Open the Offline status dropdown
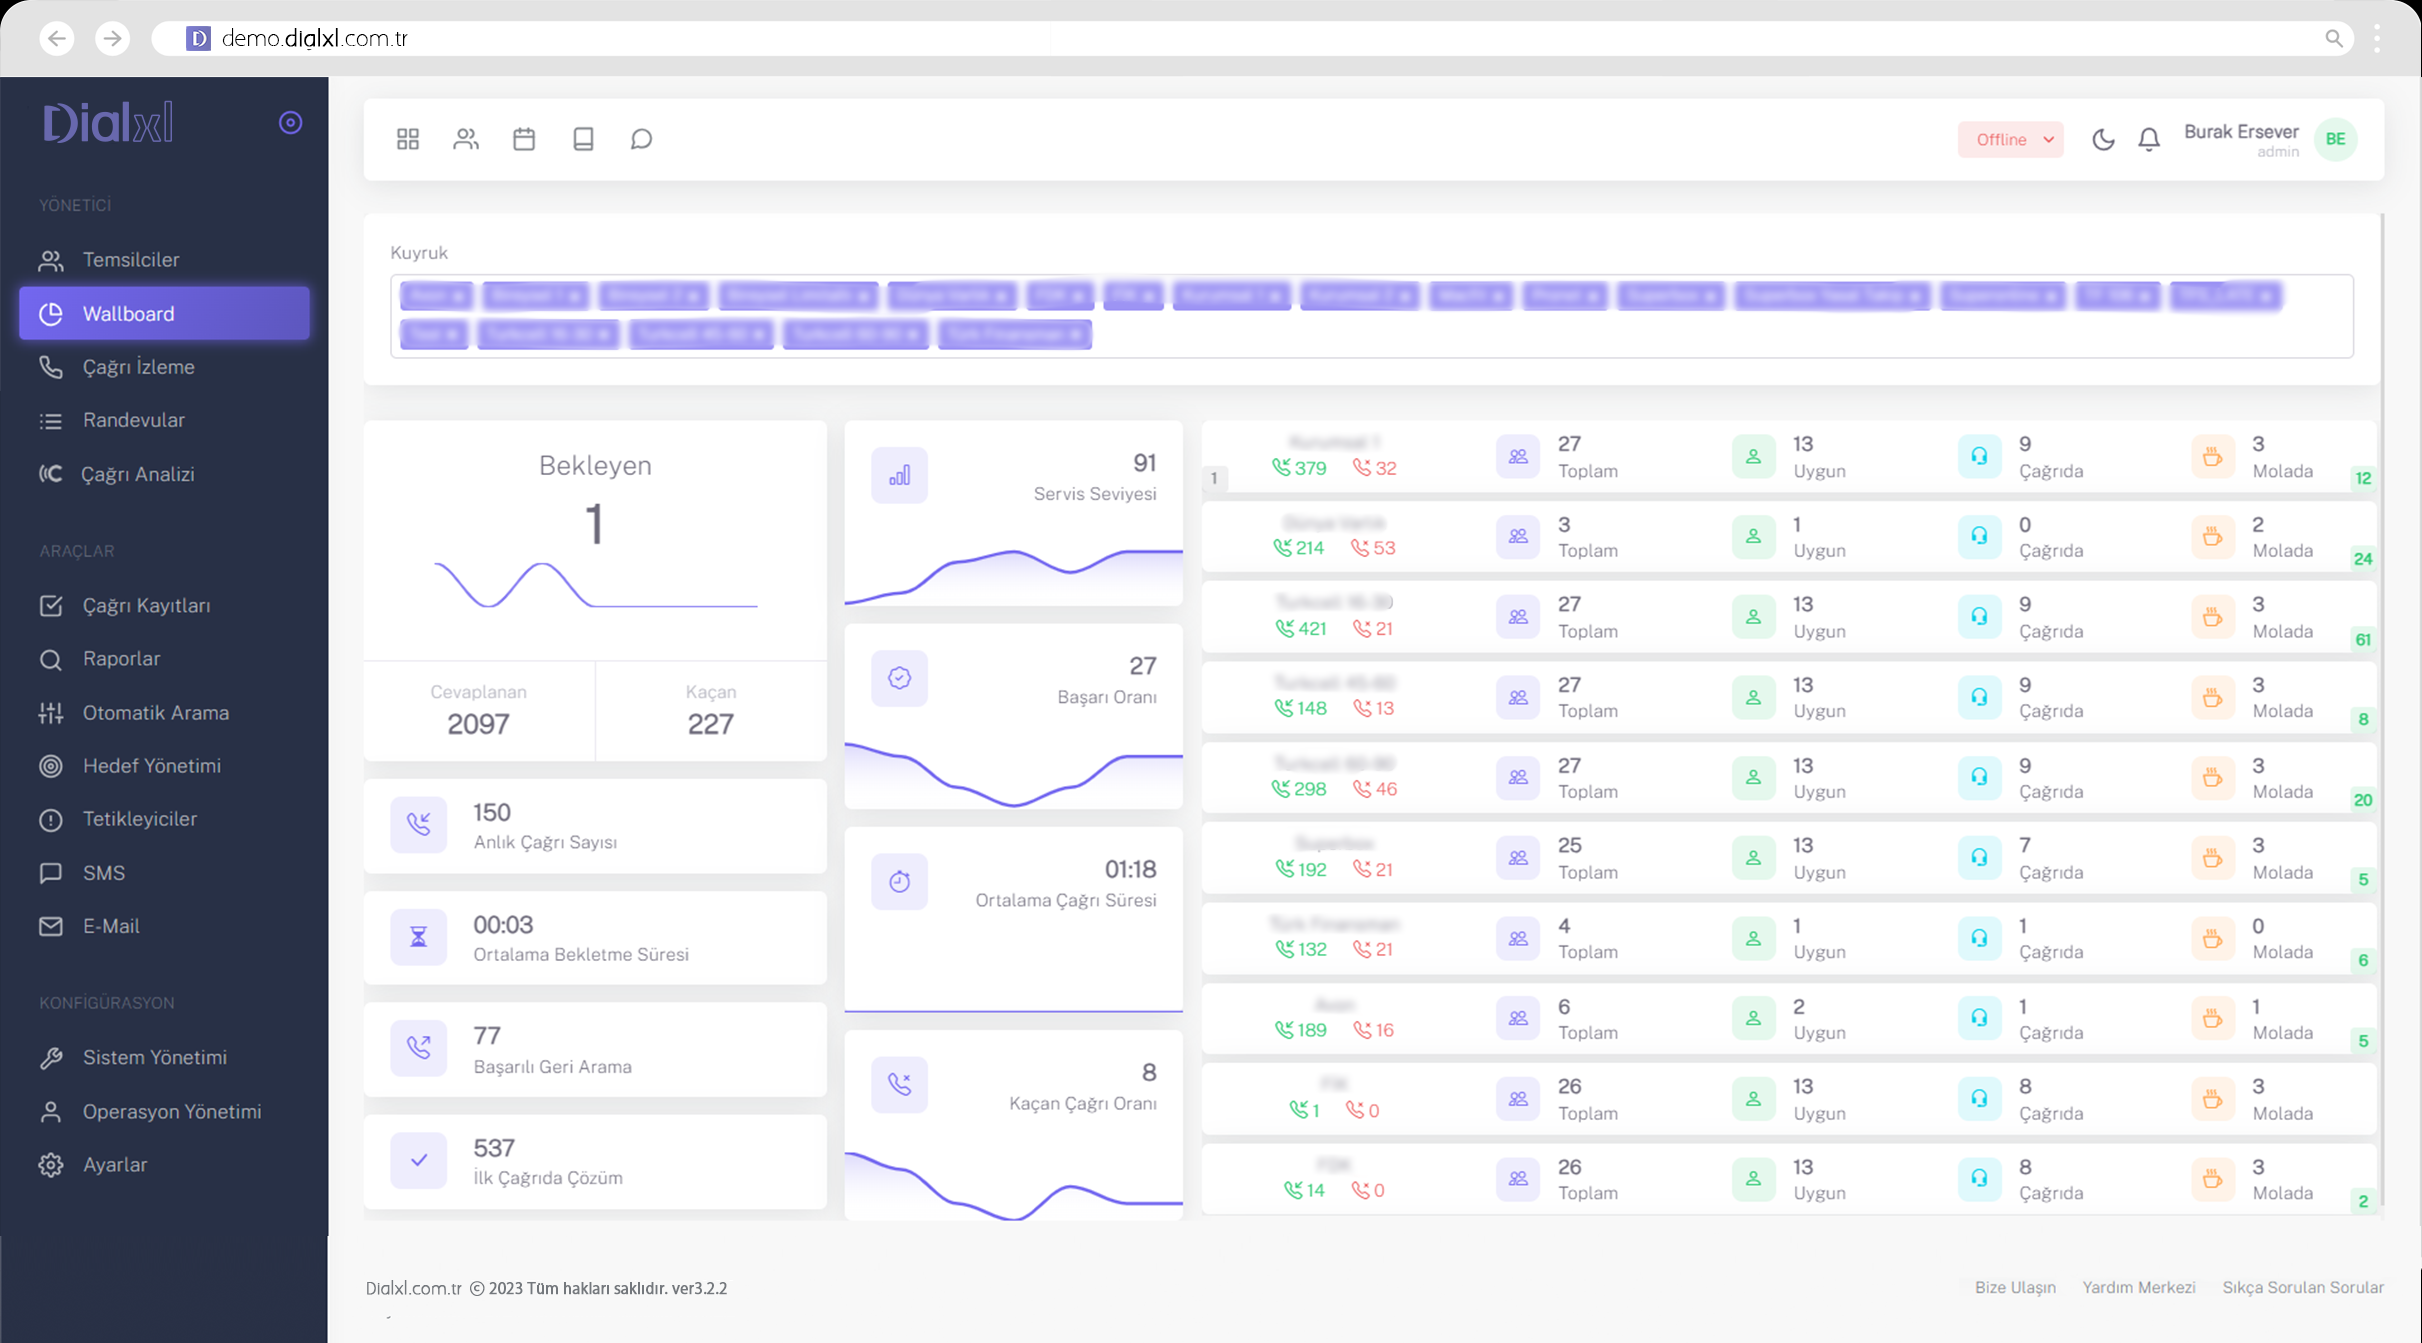The width and height of the screenshot is (2422, 1343). (x=2010, y=139)
